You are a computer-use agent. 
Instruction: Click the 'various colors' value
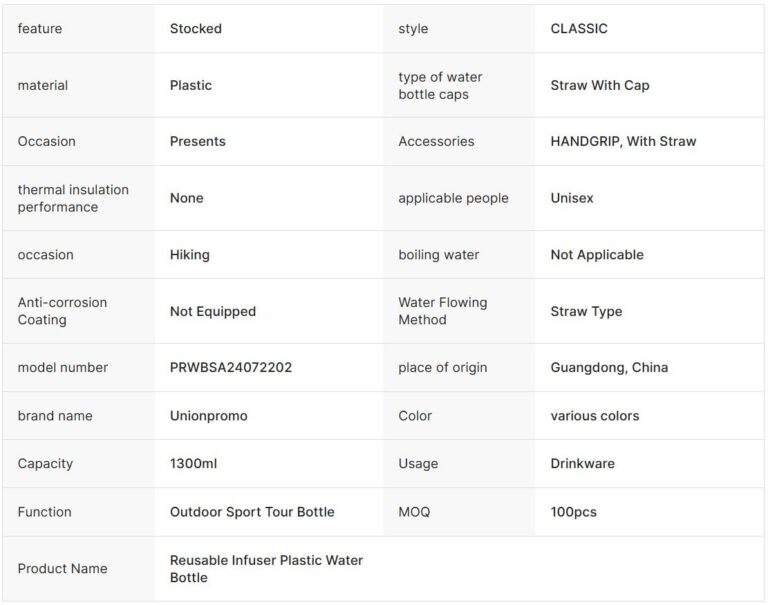594,416
